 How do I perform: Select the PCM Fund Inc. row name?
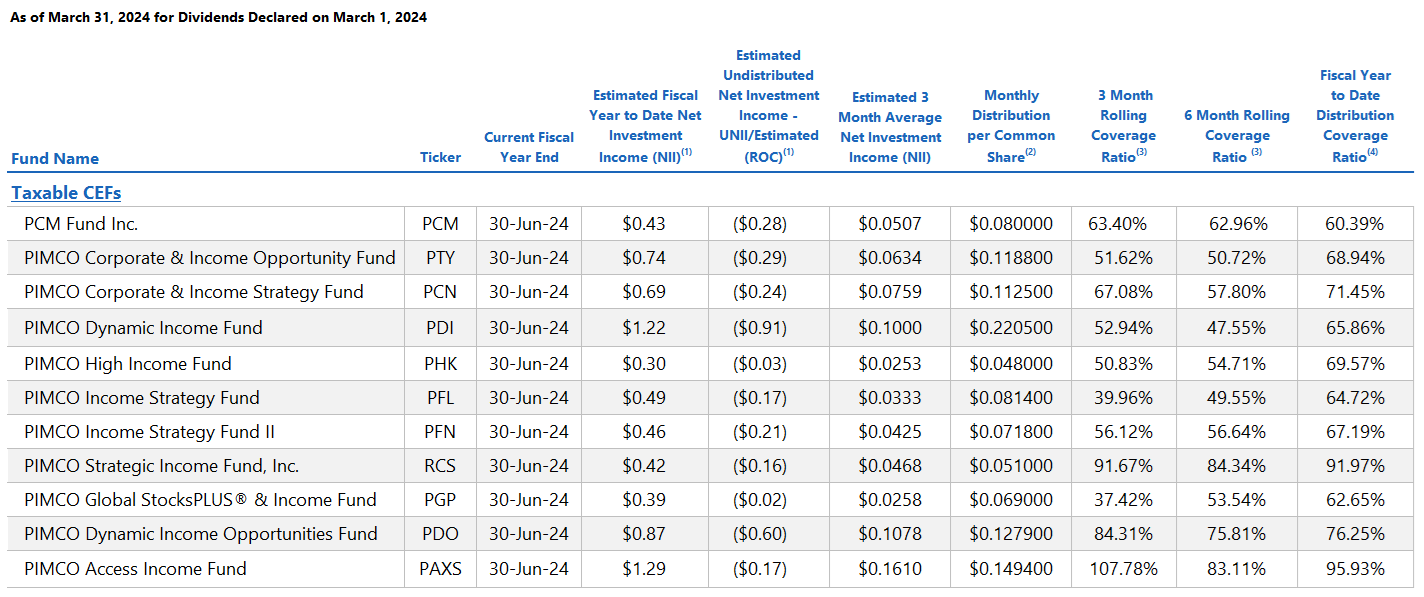tap(81, 224)
